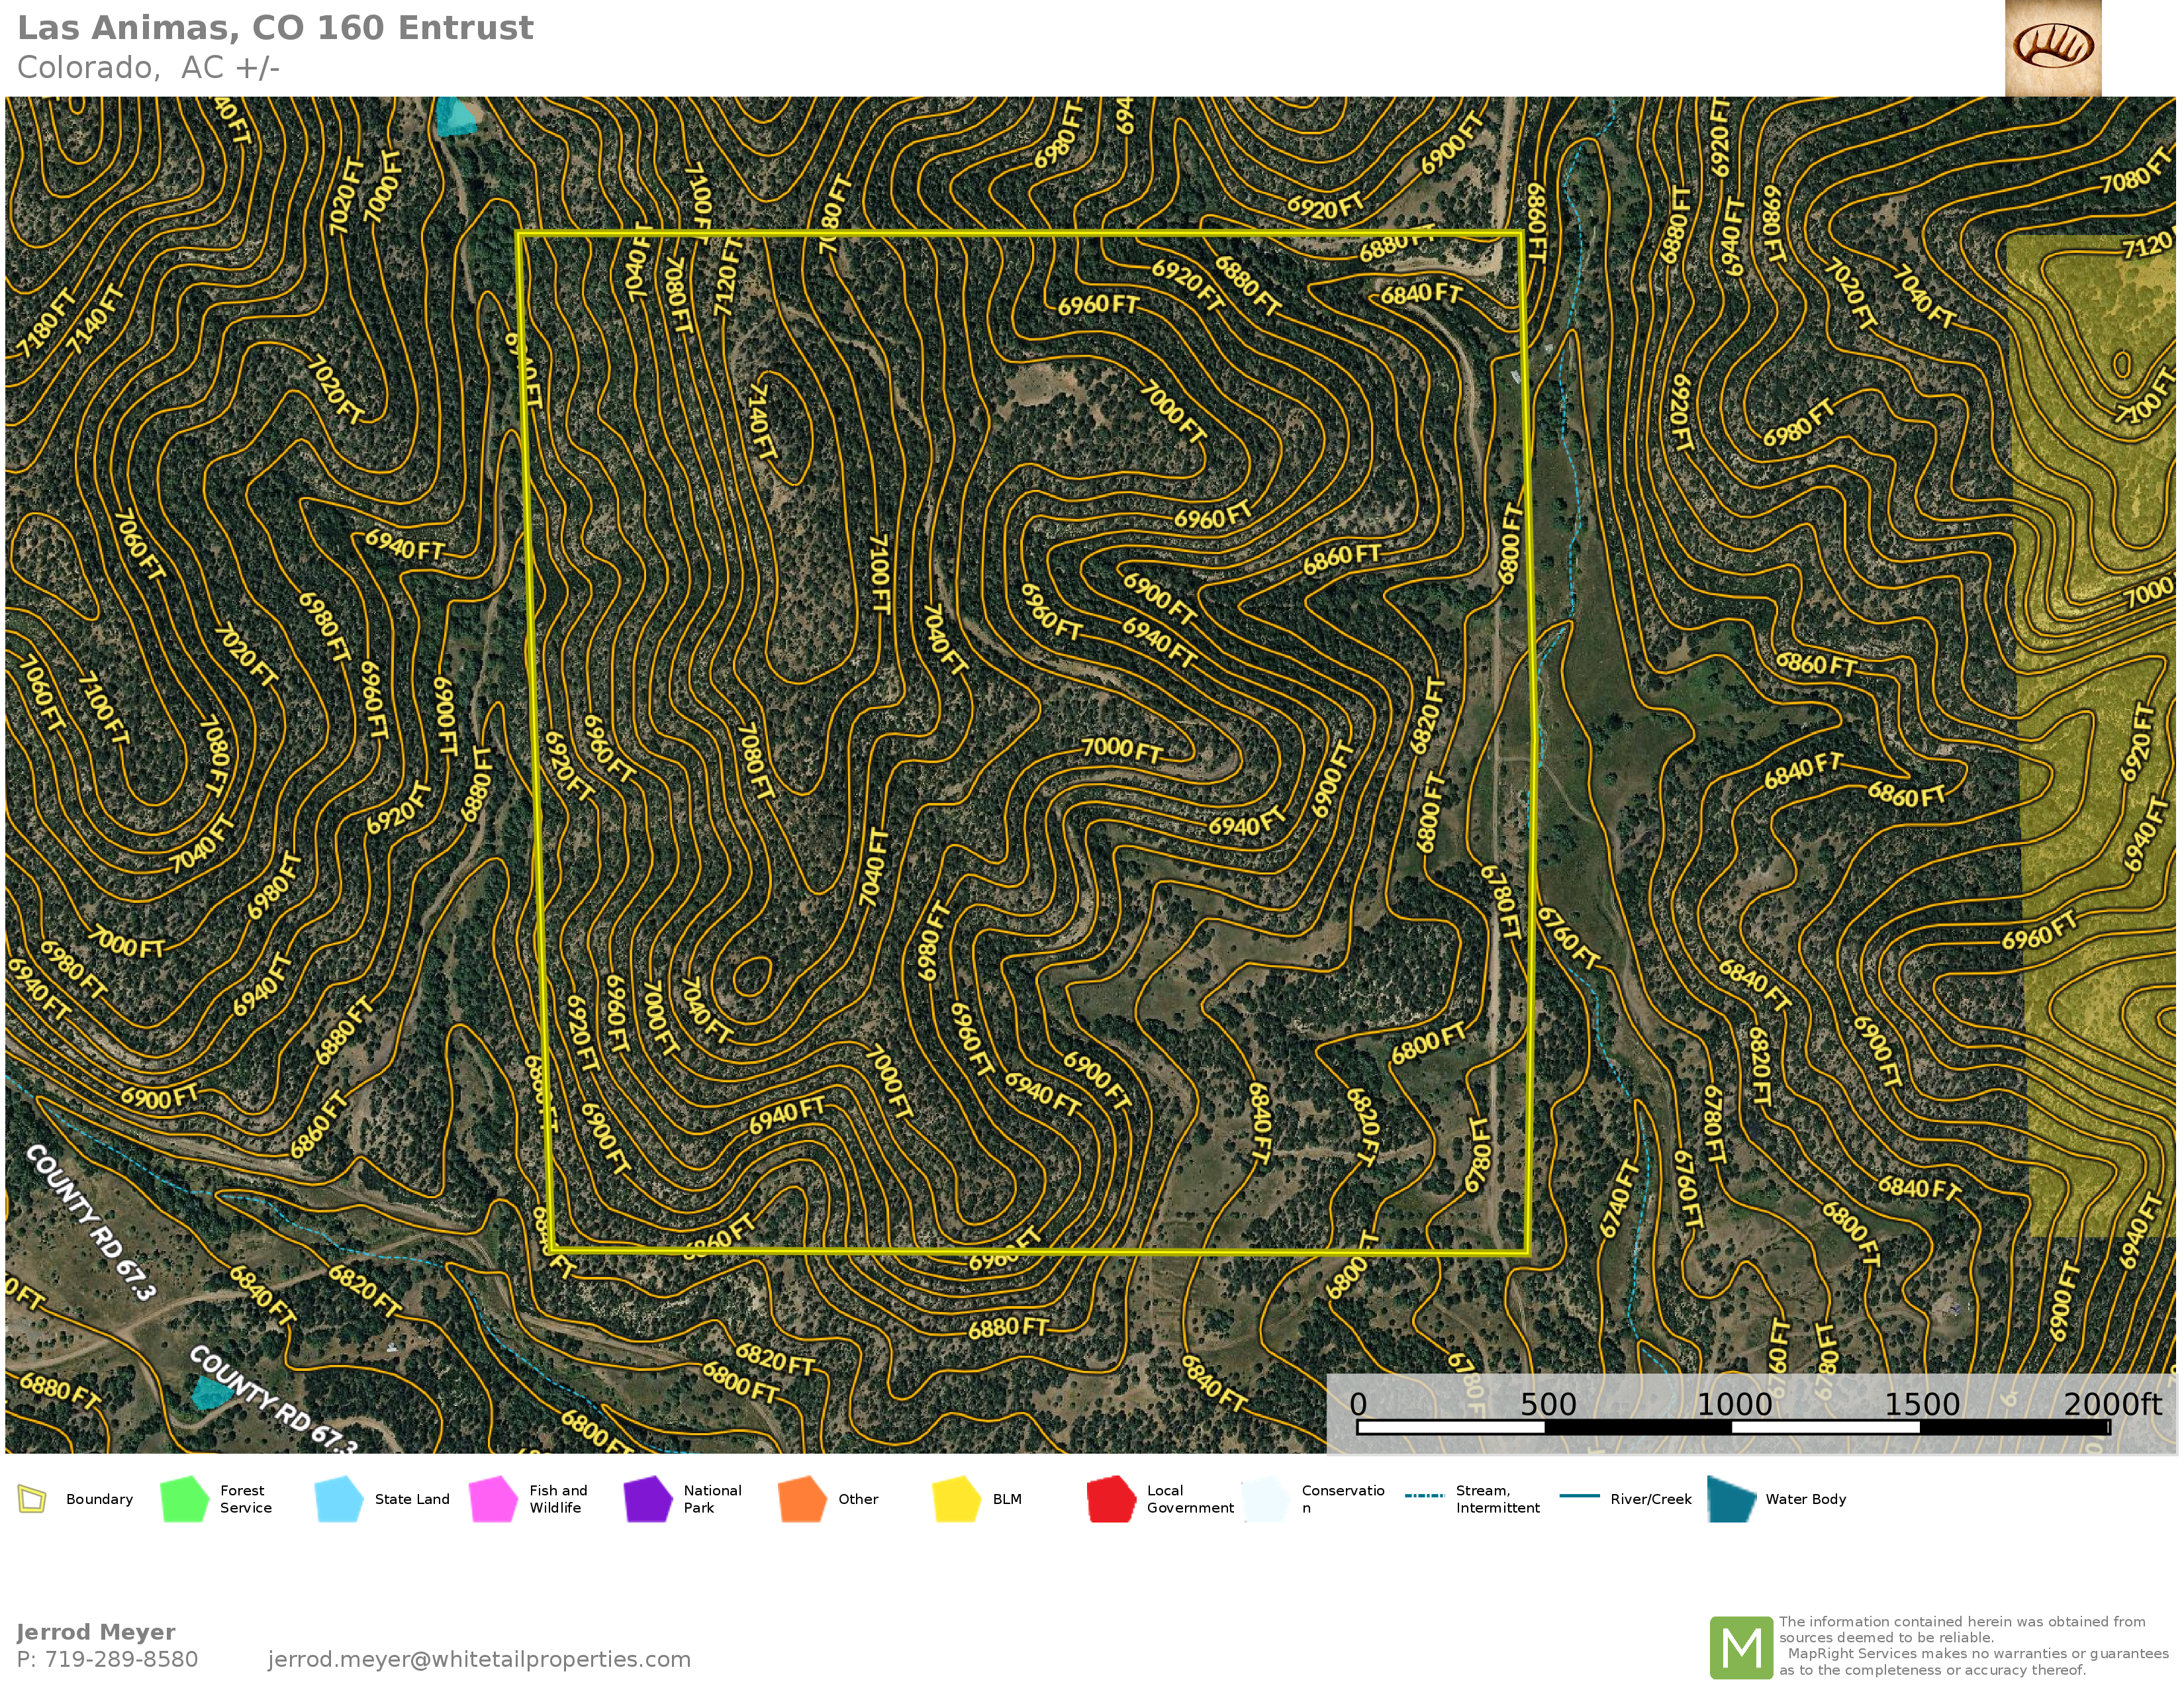
Task: Click the 7140 FT contour label
Action: pos(761,421)
